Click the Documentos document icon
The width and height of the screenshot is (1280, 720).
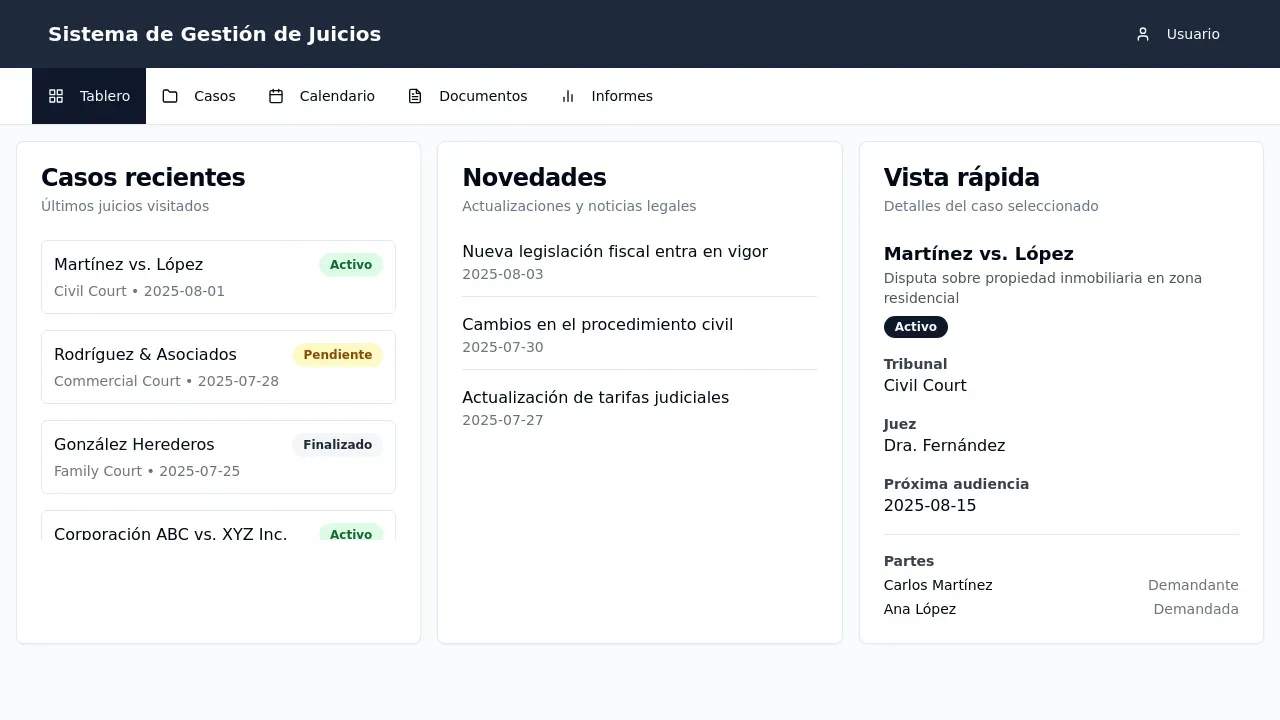(413, 95)
